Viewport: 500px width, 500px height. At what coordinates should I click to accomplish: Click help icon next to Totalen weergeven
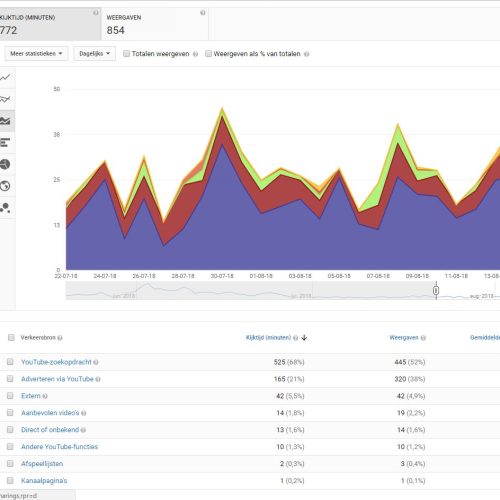[195, 54]
